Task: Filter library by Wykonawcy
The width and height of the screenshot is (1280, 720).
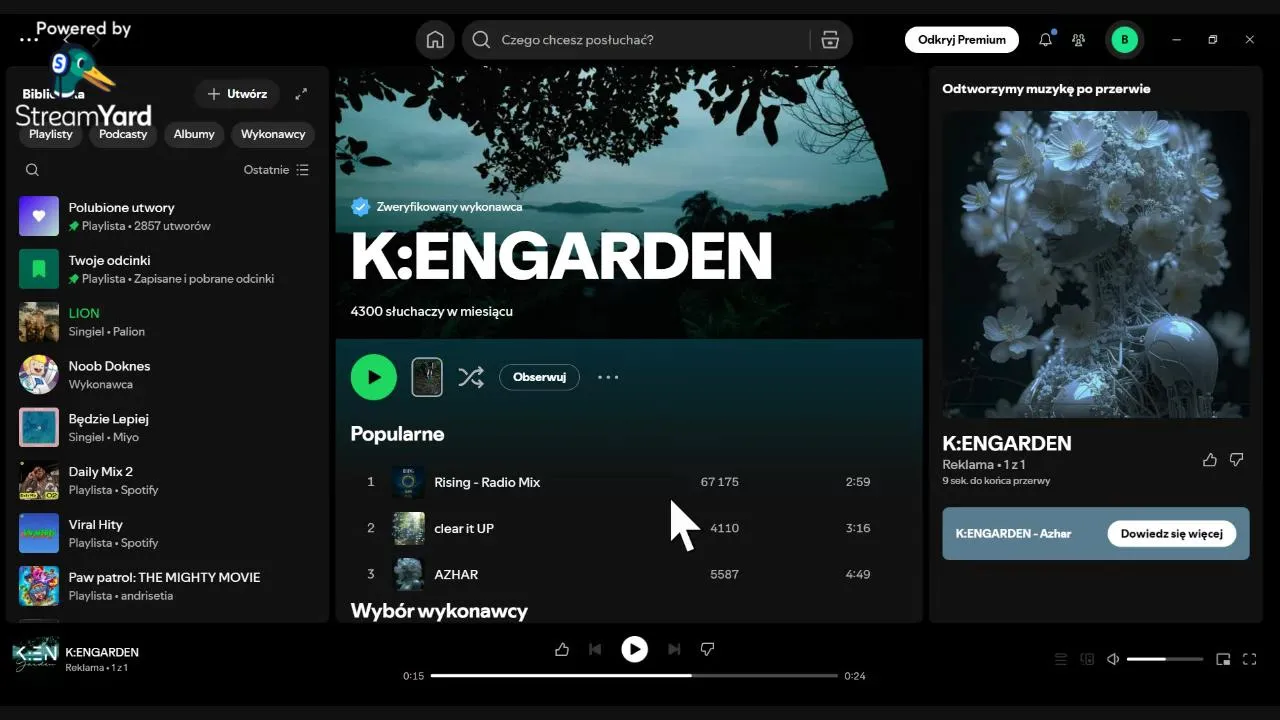Action: tap(273, 134)
